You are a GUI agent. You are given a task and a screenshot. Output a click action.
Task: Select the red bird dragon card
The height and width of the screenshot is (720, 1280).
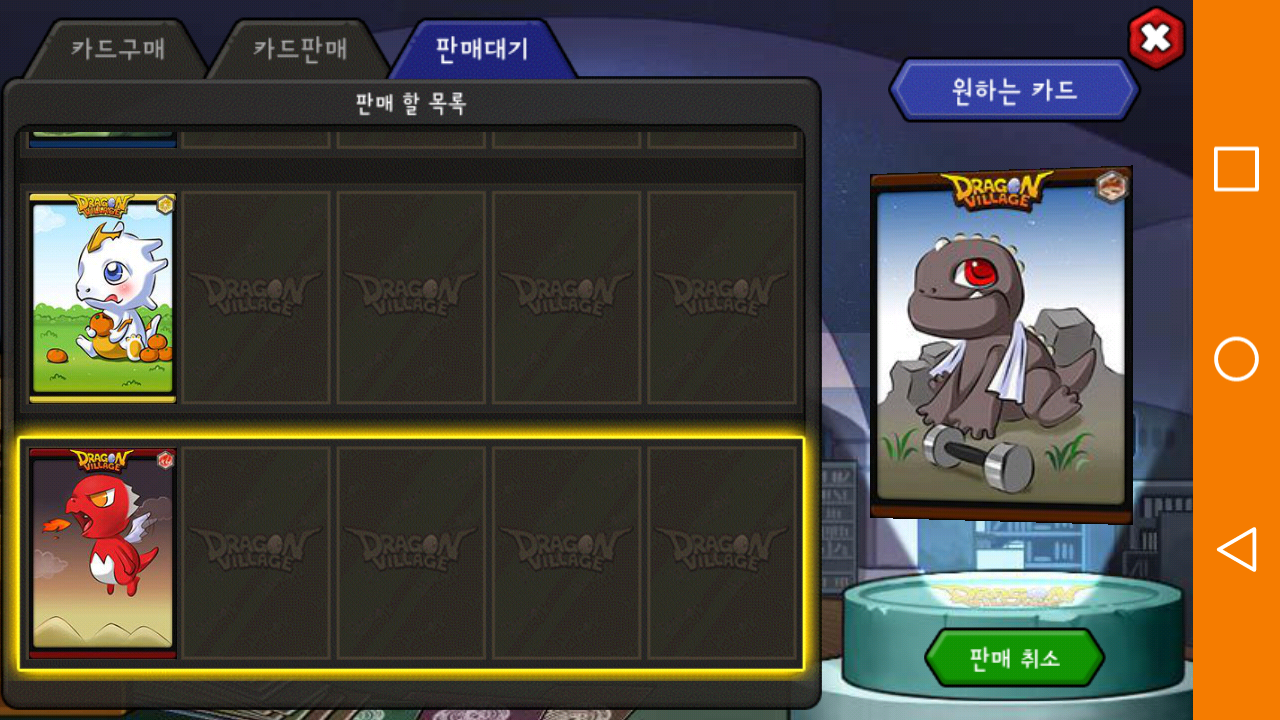(102, 553)
